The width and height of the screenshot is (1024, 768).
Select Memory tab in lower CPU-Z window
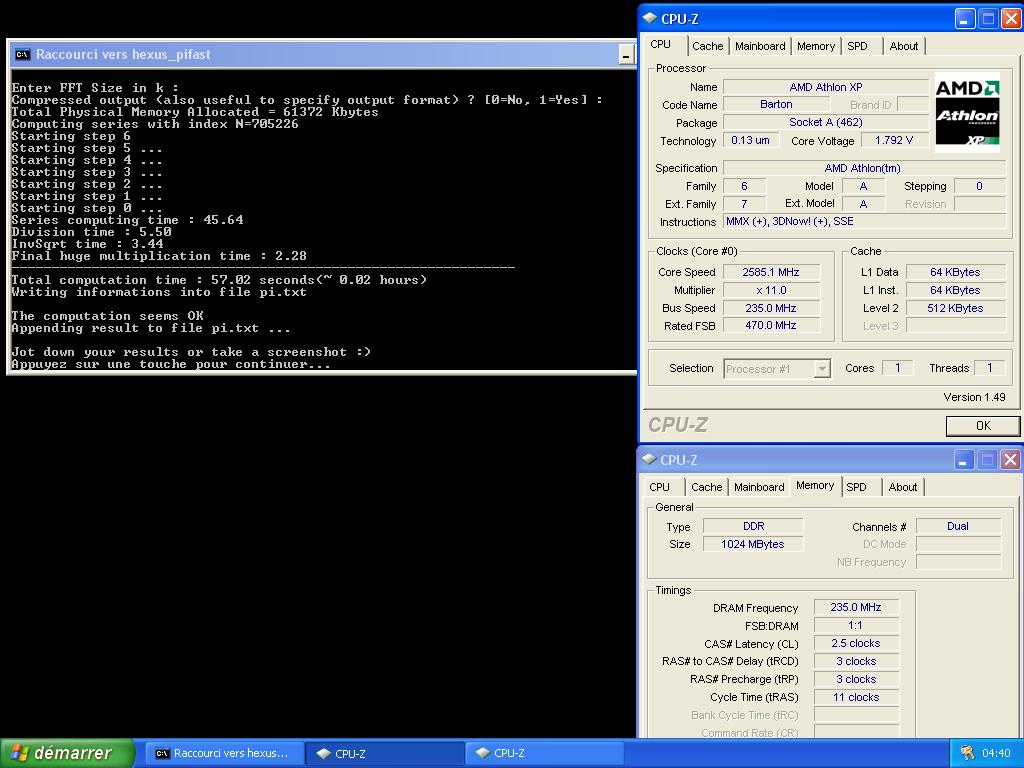[815, 485]
